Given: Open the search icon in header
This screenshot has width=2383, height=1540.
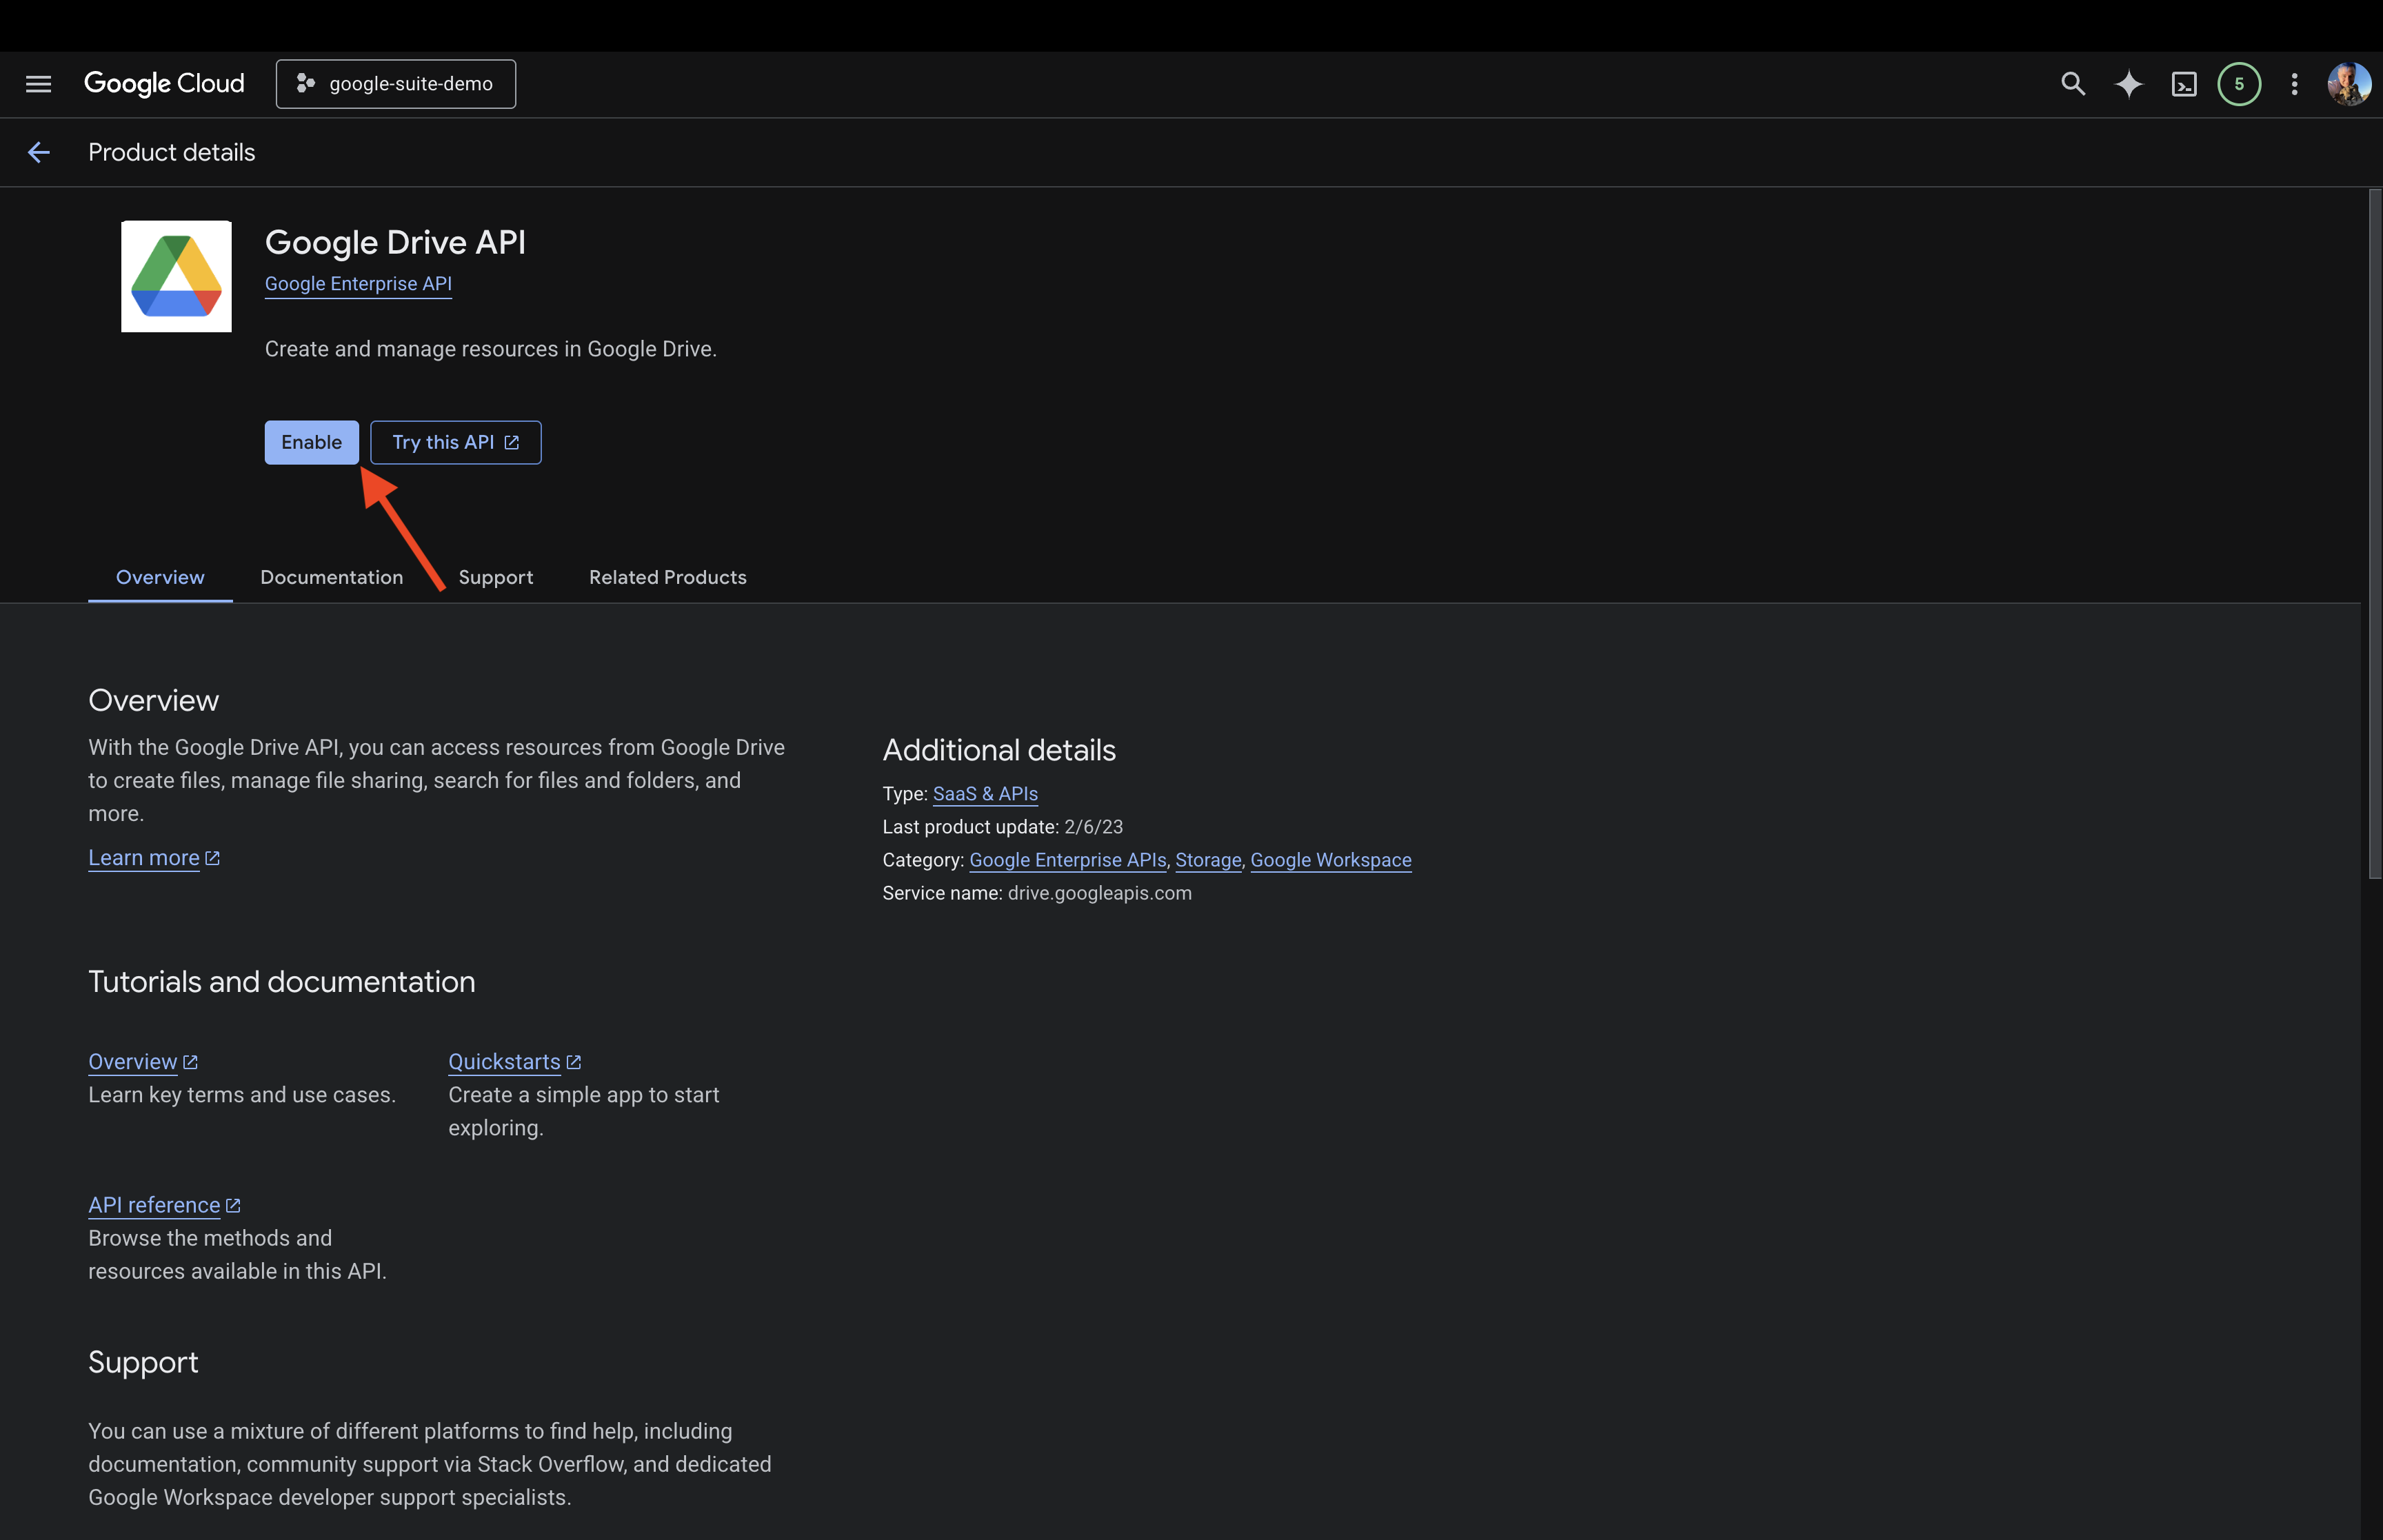Looking at the screenshot, I should coord(2073,84).
